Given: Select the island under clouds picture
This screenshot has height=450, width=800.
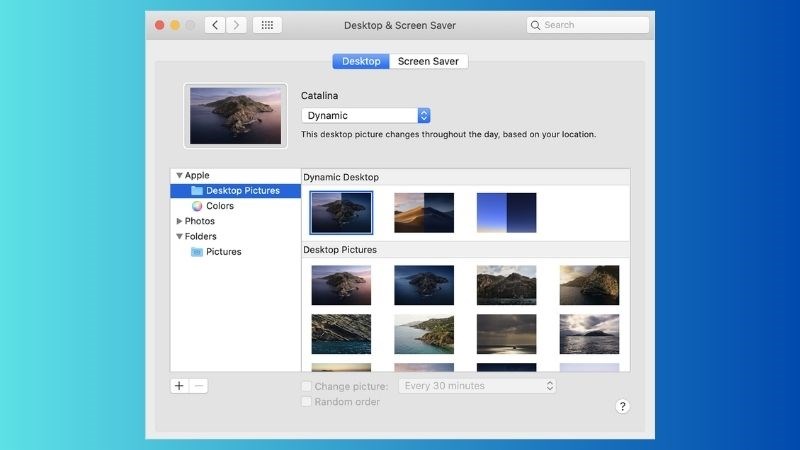Looking at the screenshot, I should [589, 334].
